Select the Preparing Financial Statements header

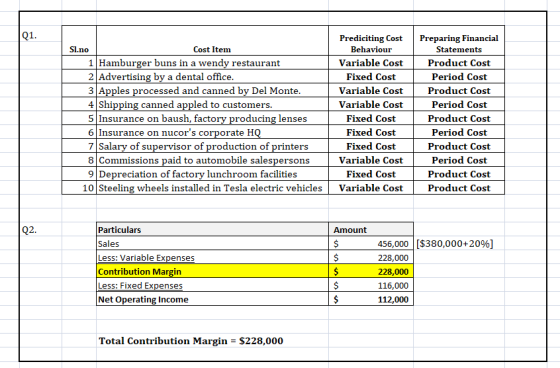tap(459, 41)
